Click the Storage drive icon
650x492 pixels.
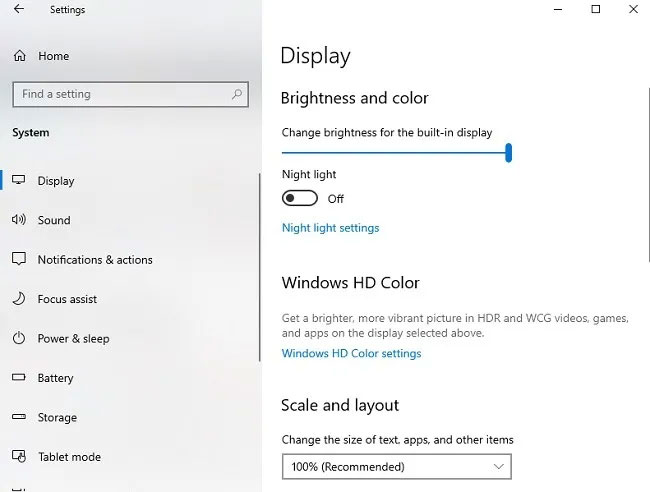coord(19,417)
